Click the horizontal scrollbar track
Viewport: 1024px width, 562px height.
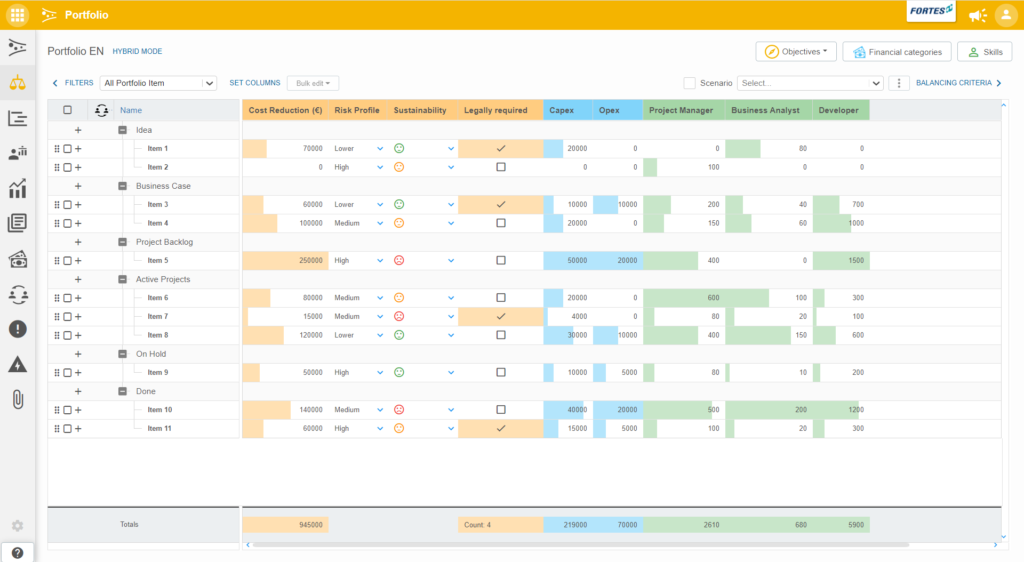point(581,544)
